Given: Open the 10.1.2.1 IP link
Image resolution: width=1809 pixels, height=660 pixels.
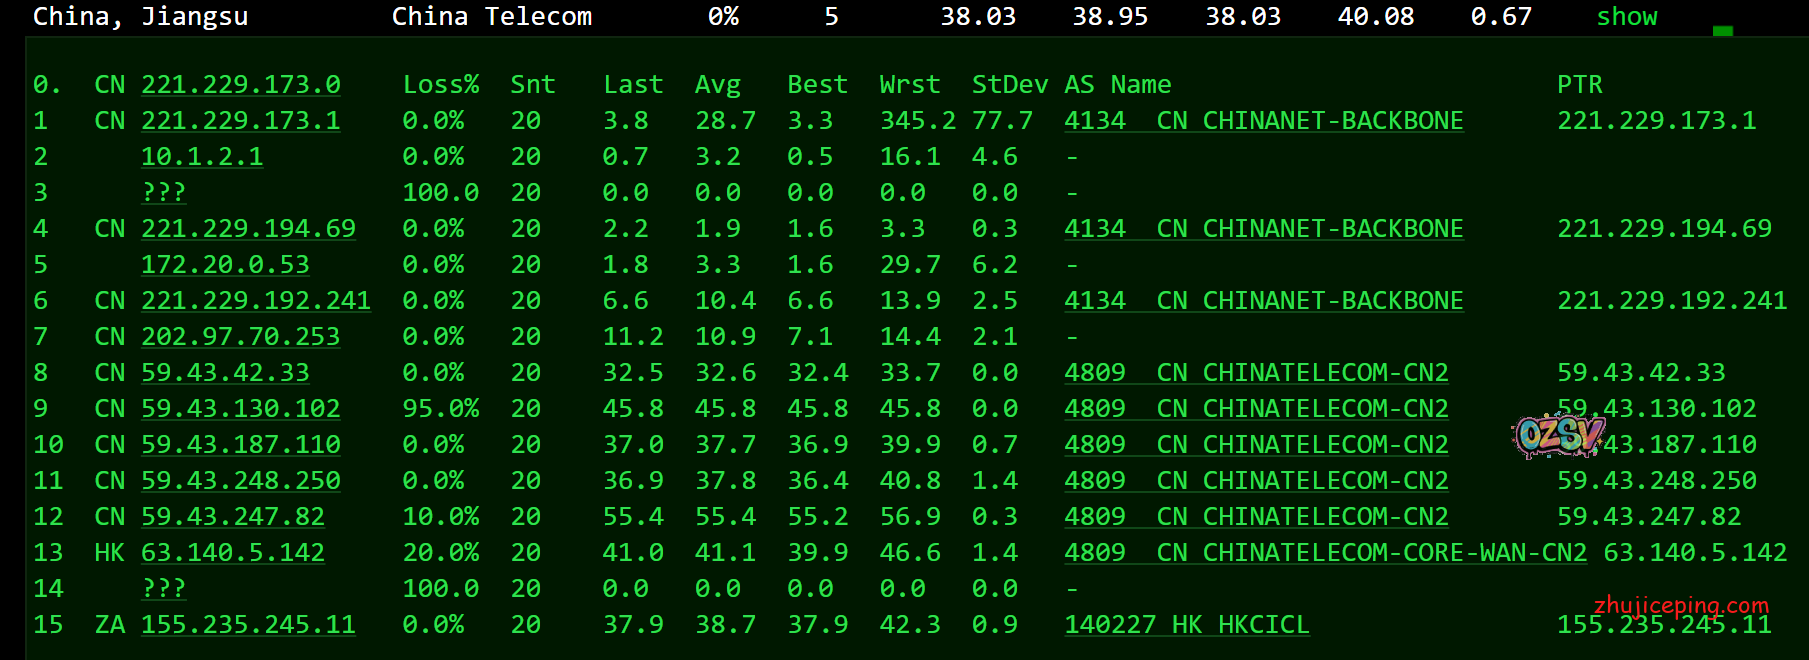Looking at the screenshot, I should [202, 157].
